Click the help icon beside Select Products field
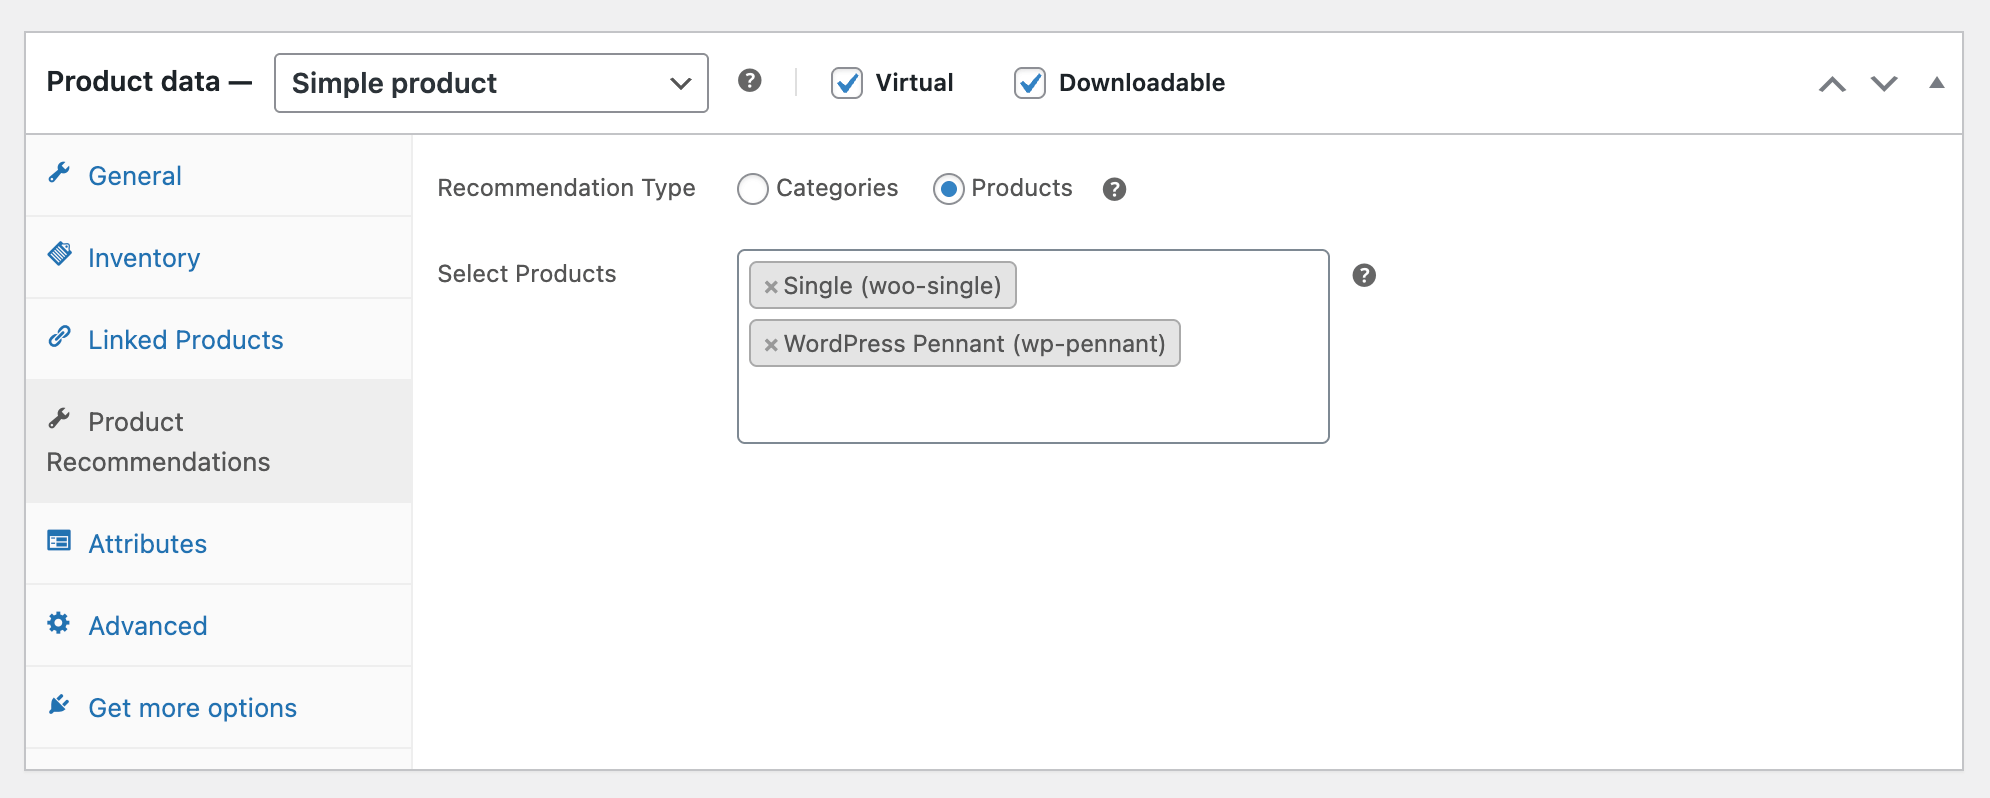The height and width of the screenshot is (798, 1990). click(1363, 275)
